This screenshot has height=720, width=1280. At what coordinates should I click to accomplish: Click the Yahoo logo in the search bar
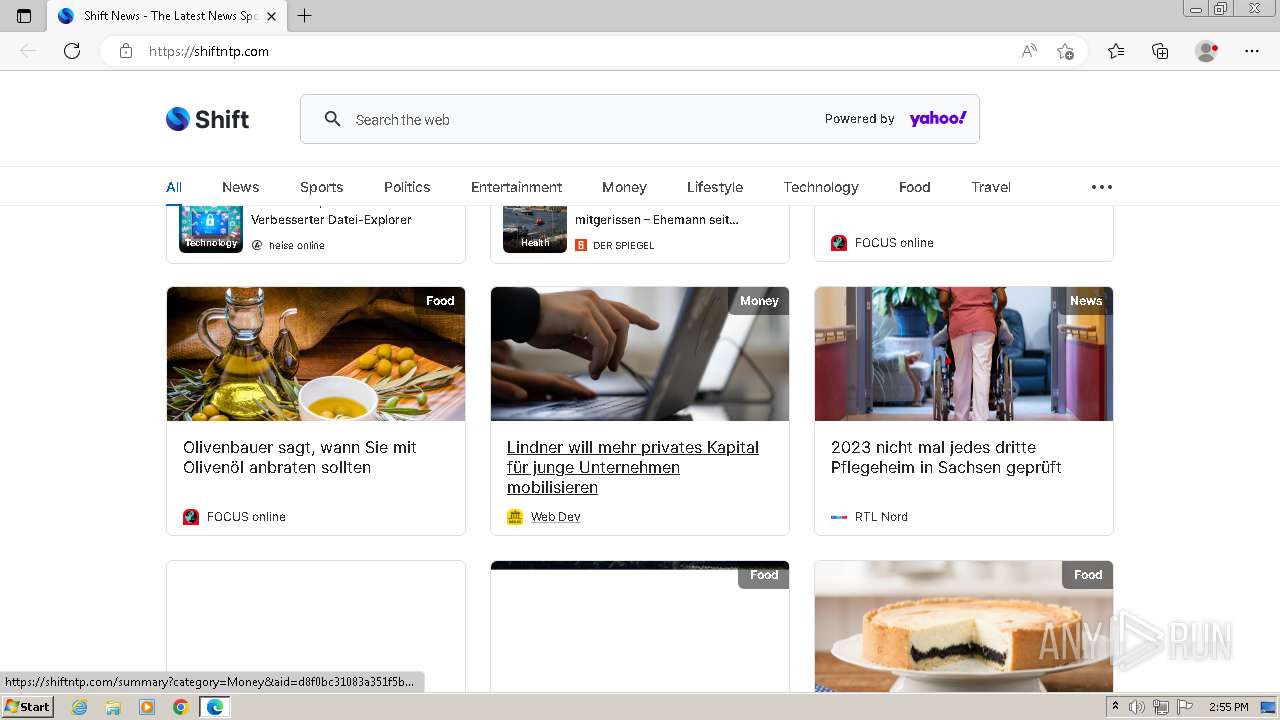point(937,119)
